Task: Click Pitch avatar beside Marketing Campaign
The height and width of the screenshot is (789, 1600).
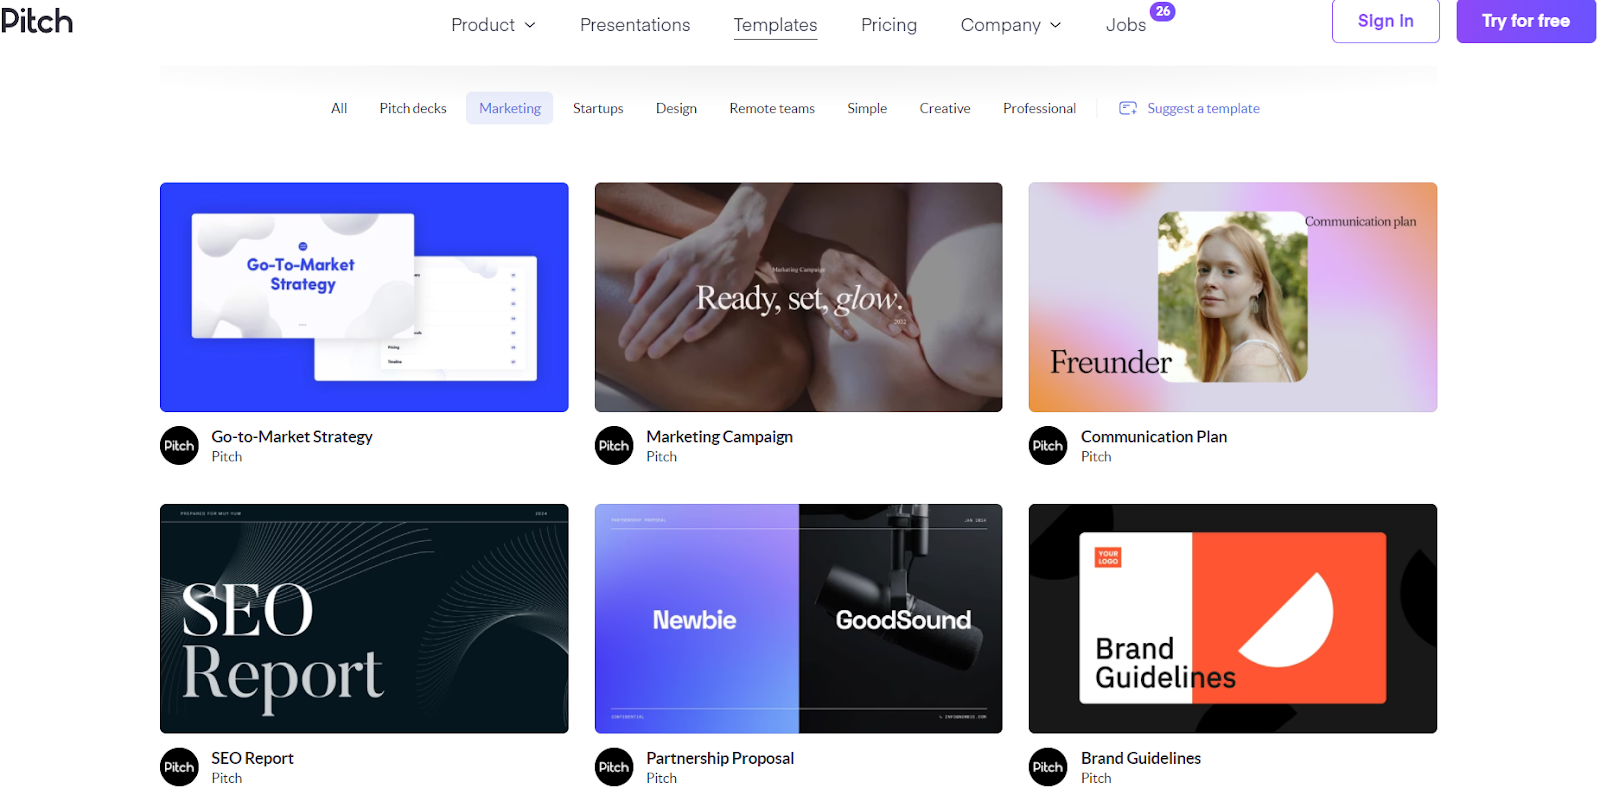Action: [614, 446]
